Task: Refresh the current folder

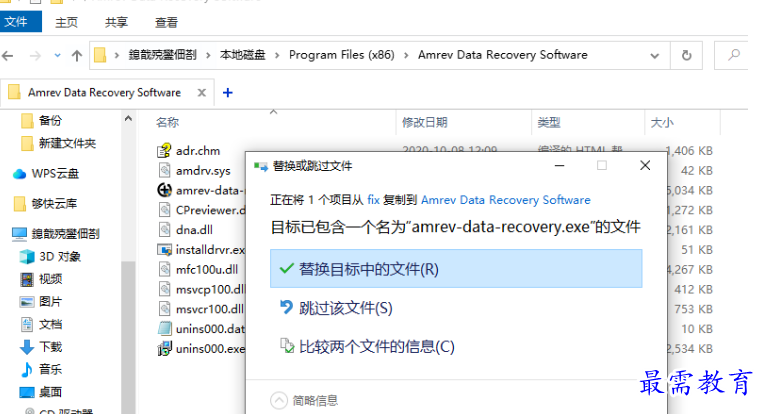Action: (x=686, y=56)
